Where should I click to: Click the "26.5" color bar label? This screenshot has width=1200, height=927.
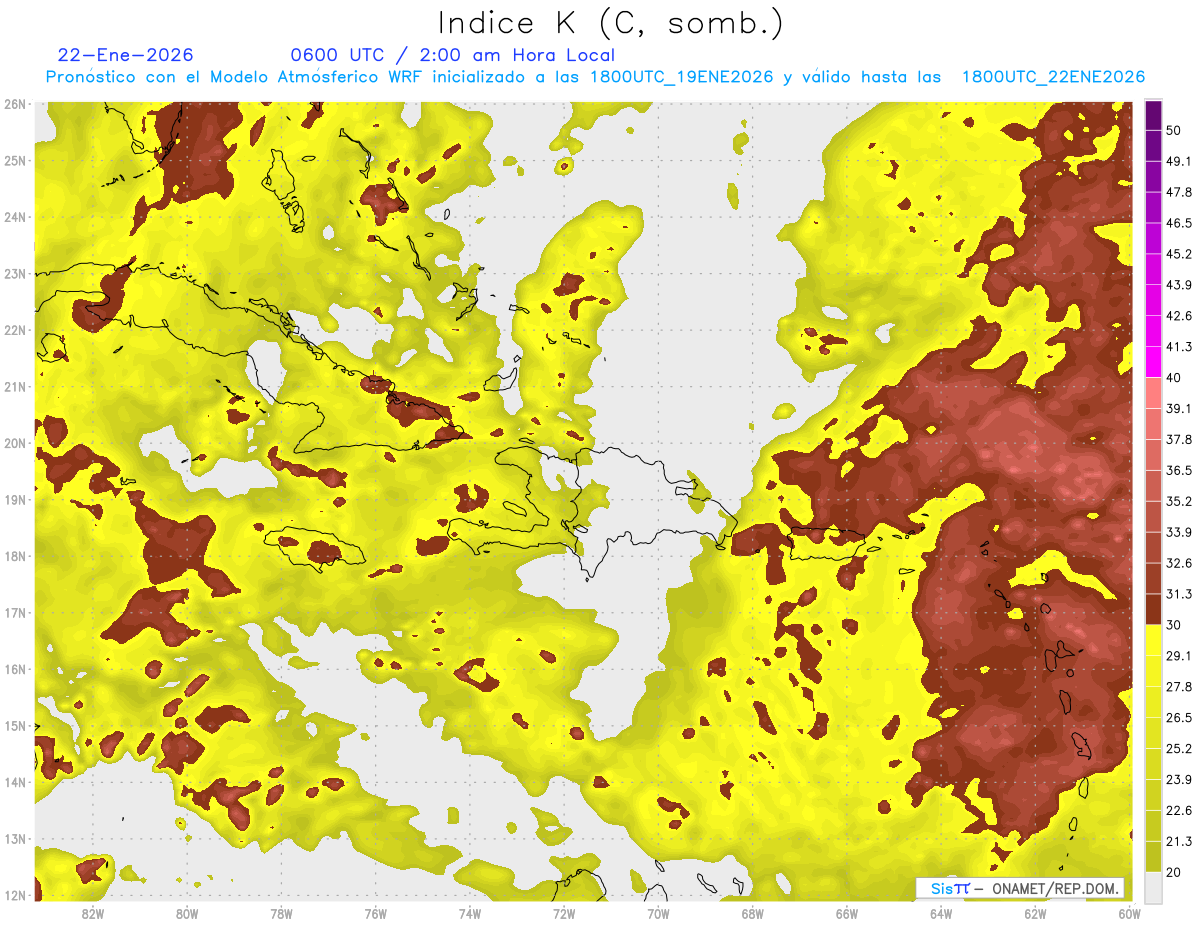pyautogui.click(x=1179, y=718)
